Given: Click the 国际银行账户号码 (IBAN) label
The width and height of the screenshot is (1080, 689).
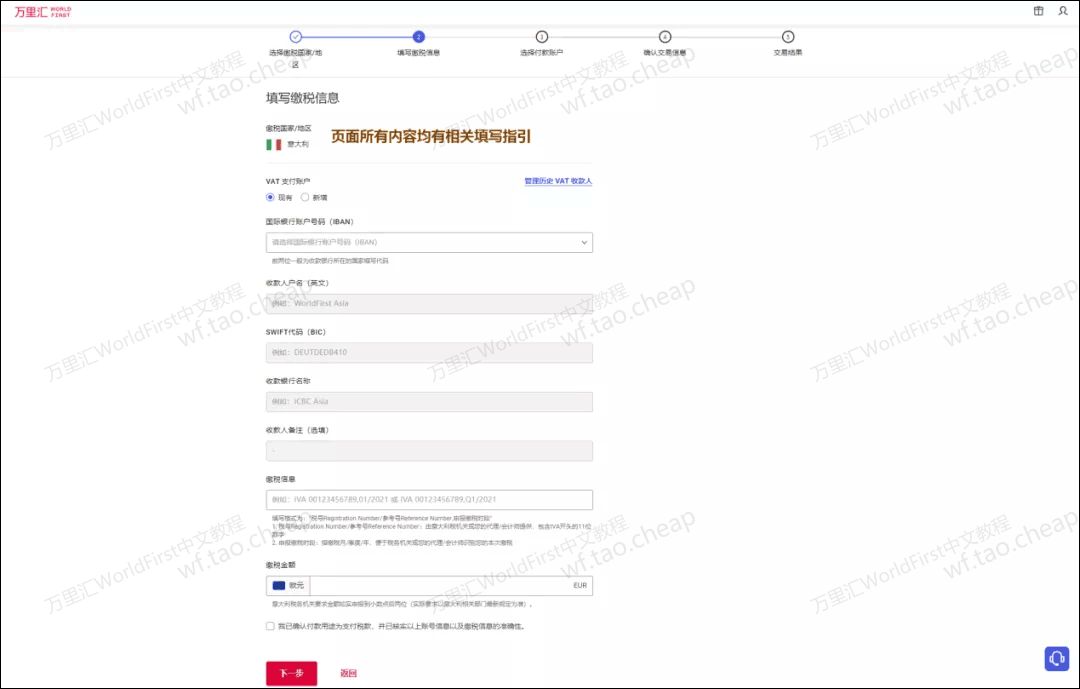Looking at the screenshot, I should pyautogui.click(x=310, y=222).
